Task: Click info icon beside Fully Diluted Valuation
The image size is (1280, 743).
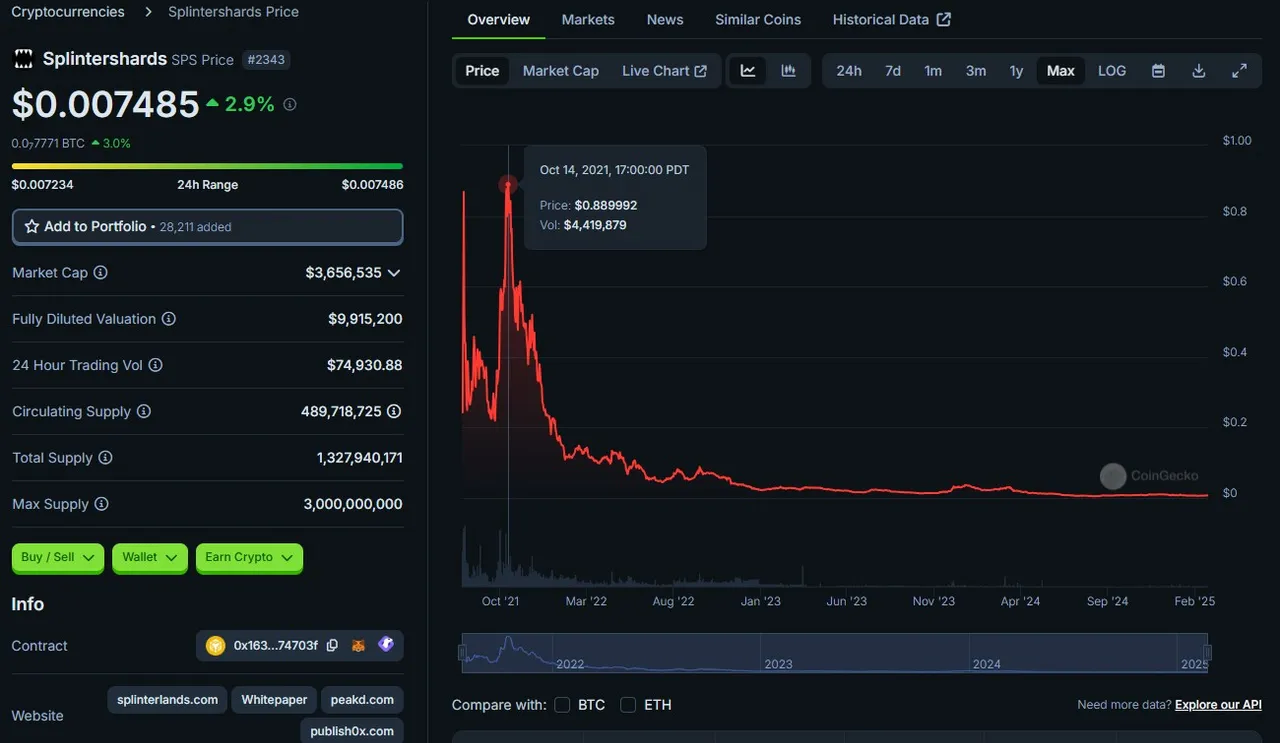Action: [x=169, y=319]
